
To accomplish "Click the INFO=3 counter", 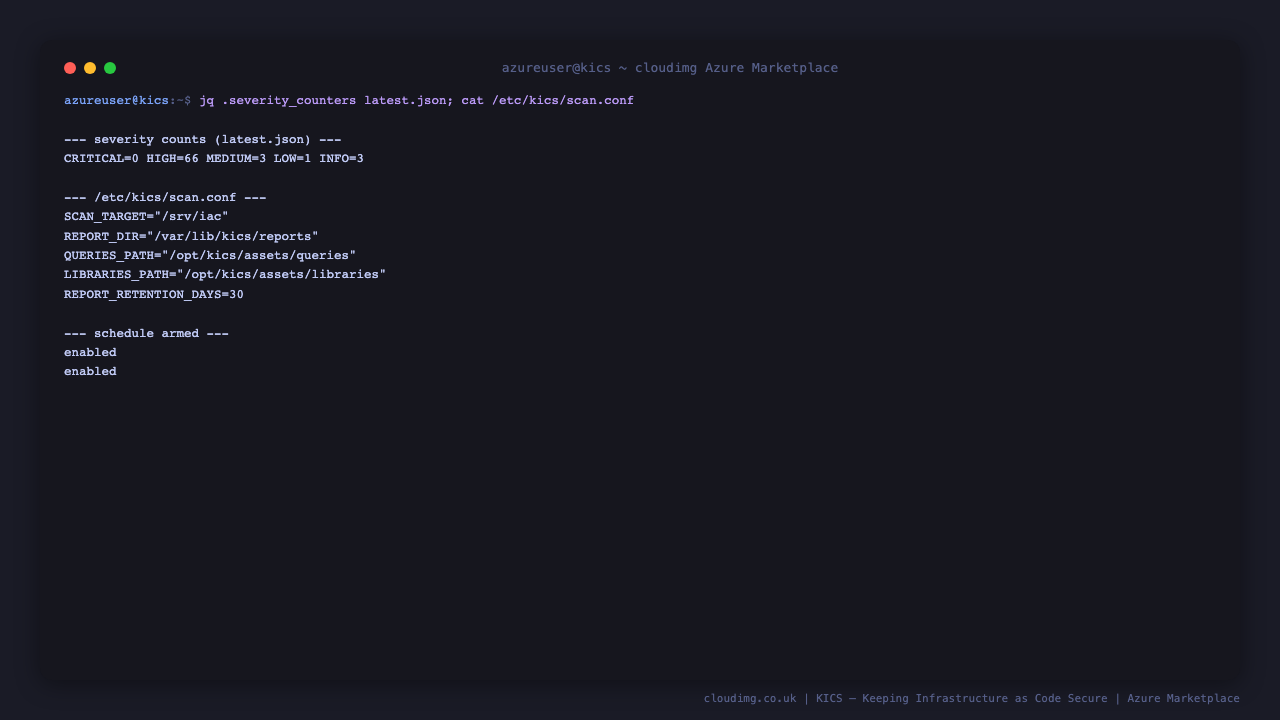I will (x=341, y=159).
